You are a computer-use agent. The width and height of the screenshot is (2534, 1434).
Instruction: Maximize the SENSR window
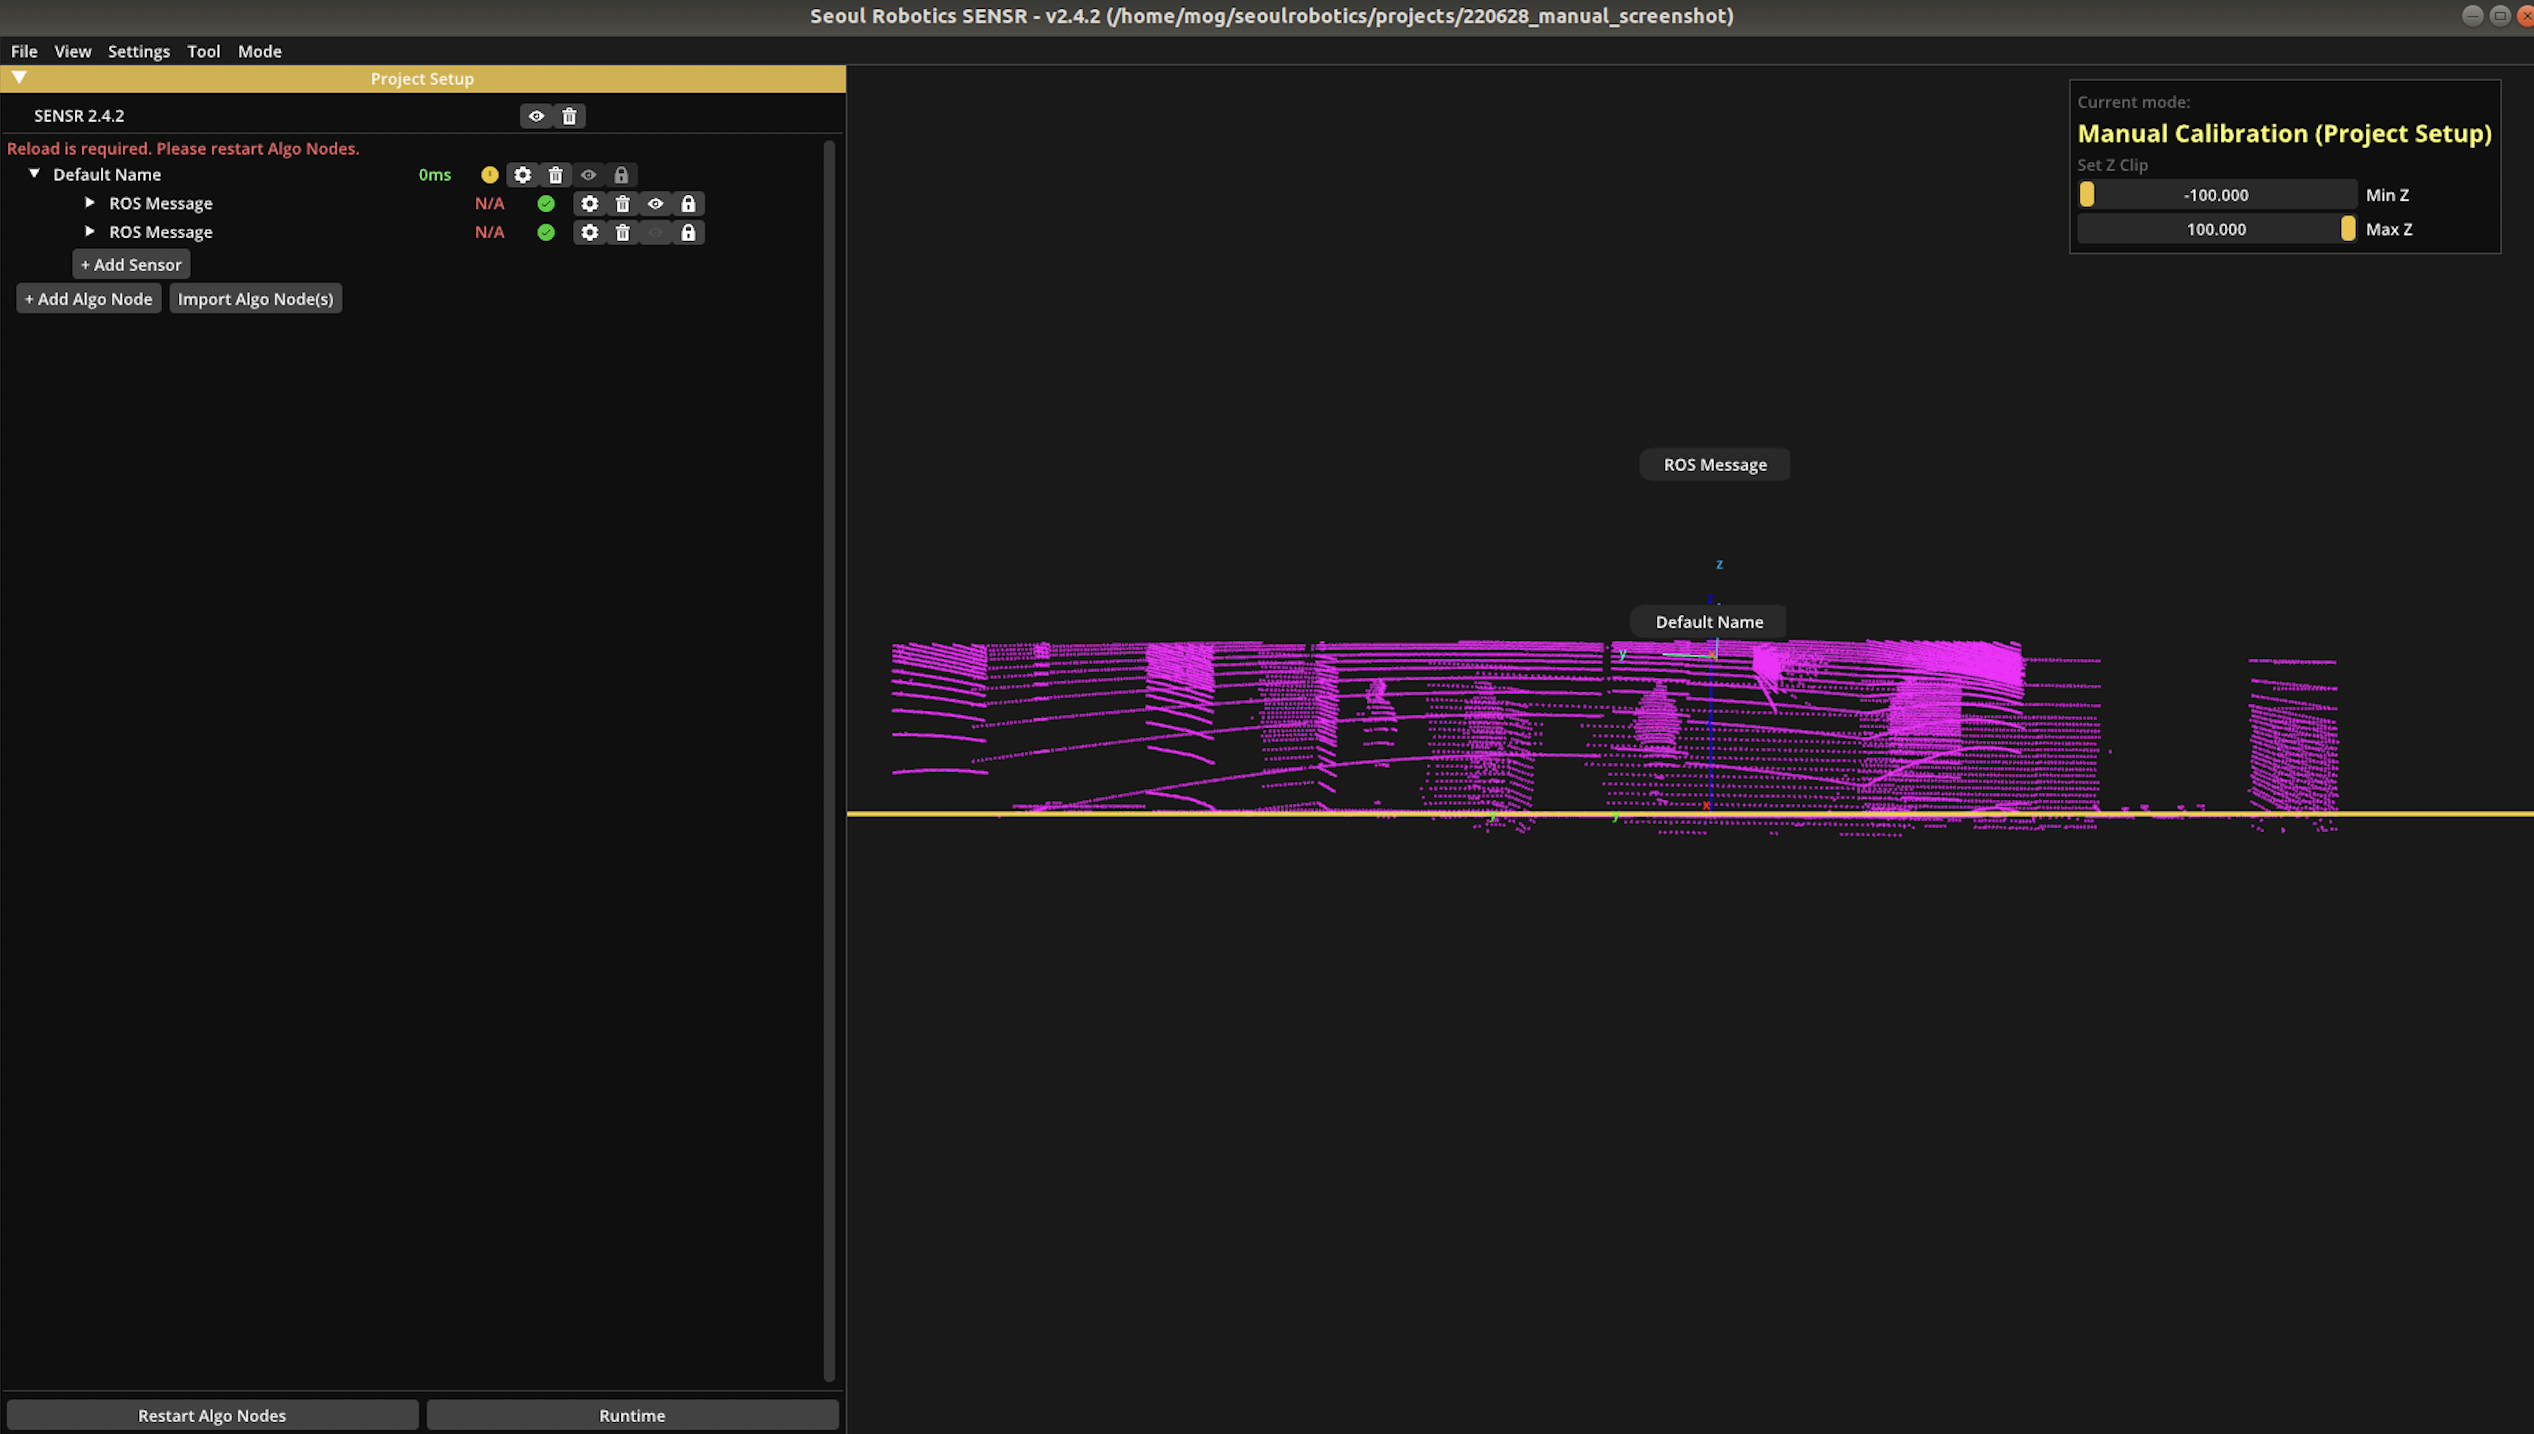coord(2500,16)
